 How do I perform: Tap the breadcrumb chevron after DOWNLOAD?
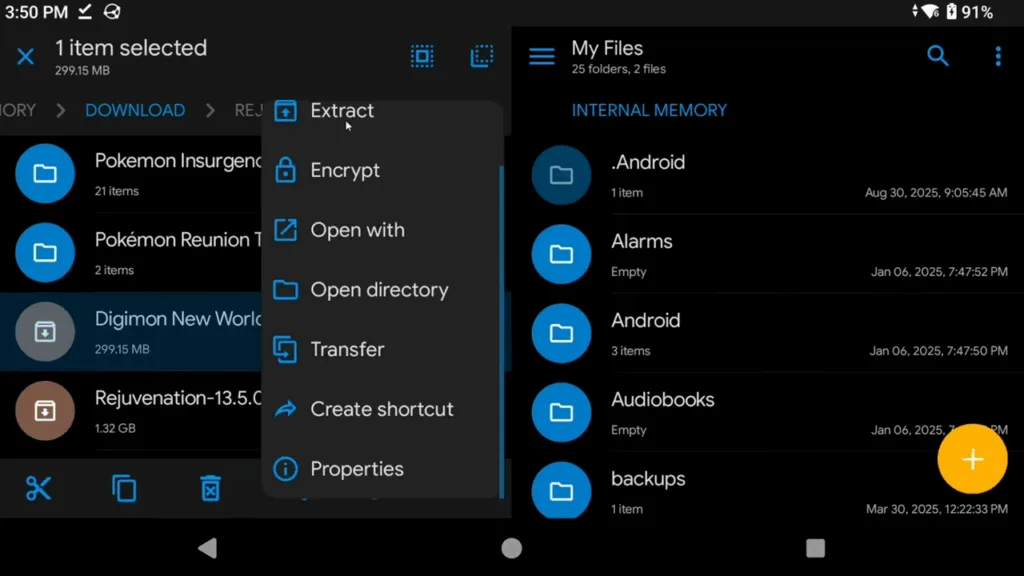212,110
